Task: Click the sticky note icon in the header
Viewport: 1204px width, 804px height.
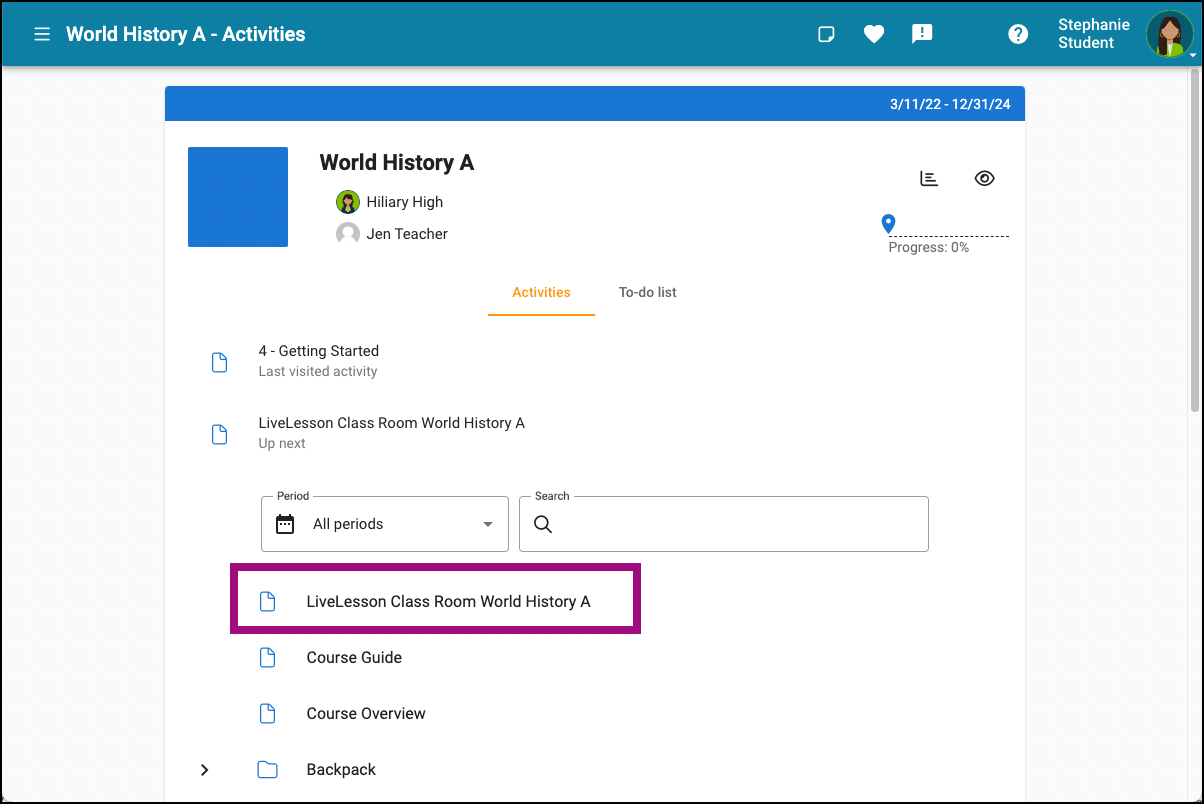Action: tap(826, 33)
